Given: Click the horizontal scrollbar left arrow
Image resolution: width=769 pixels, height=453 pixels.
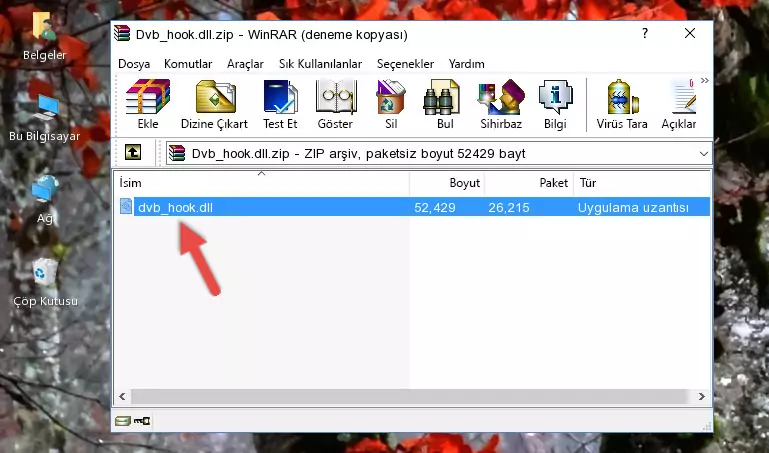Looking at the screenshot, I should [x=123, y=396].
